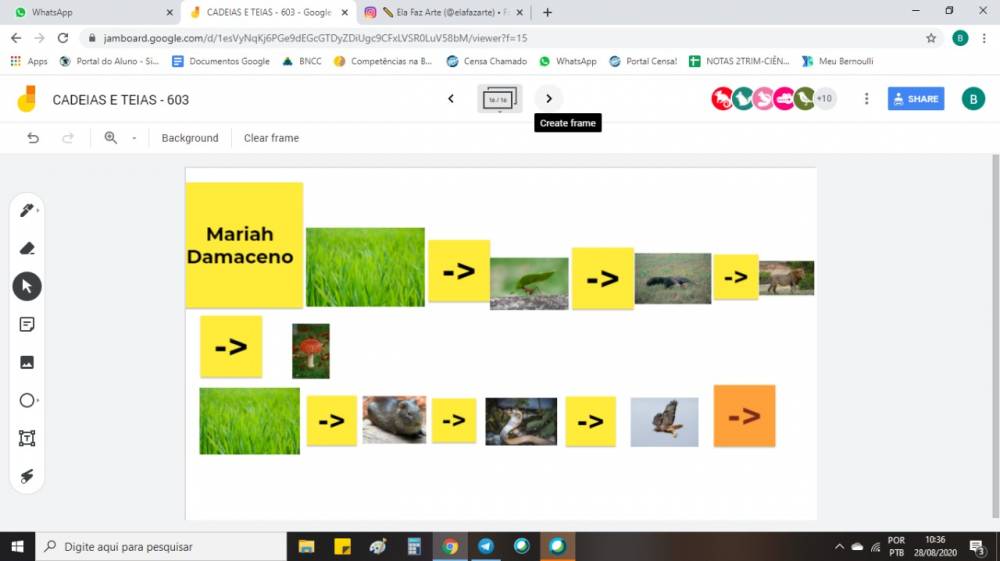1000x561 pixels.
Task: Click Clear frame
Action: coord(271,138)
